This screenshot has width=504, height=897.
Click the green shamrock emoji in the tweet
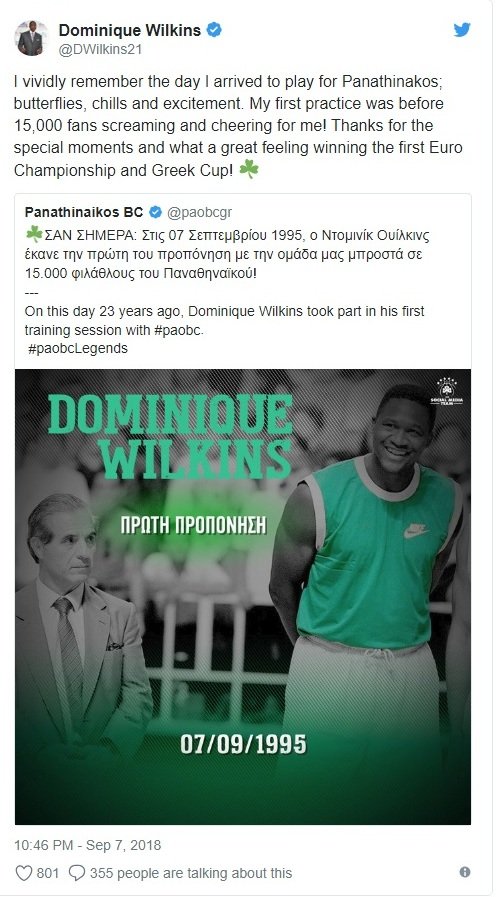(x=248, y=169)
